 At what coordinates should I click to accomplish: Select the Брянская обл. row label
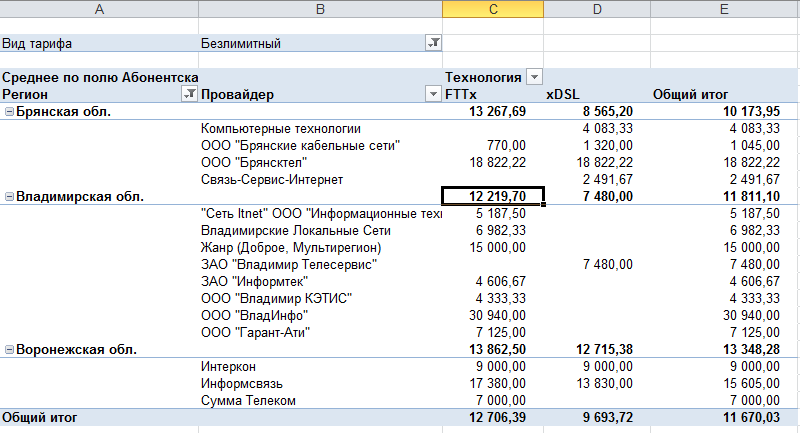coord(63,112)
